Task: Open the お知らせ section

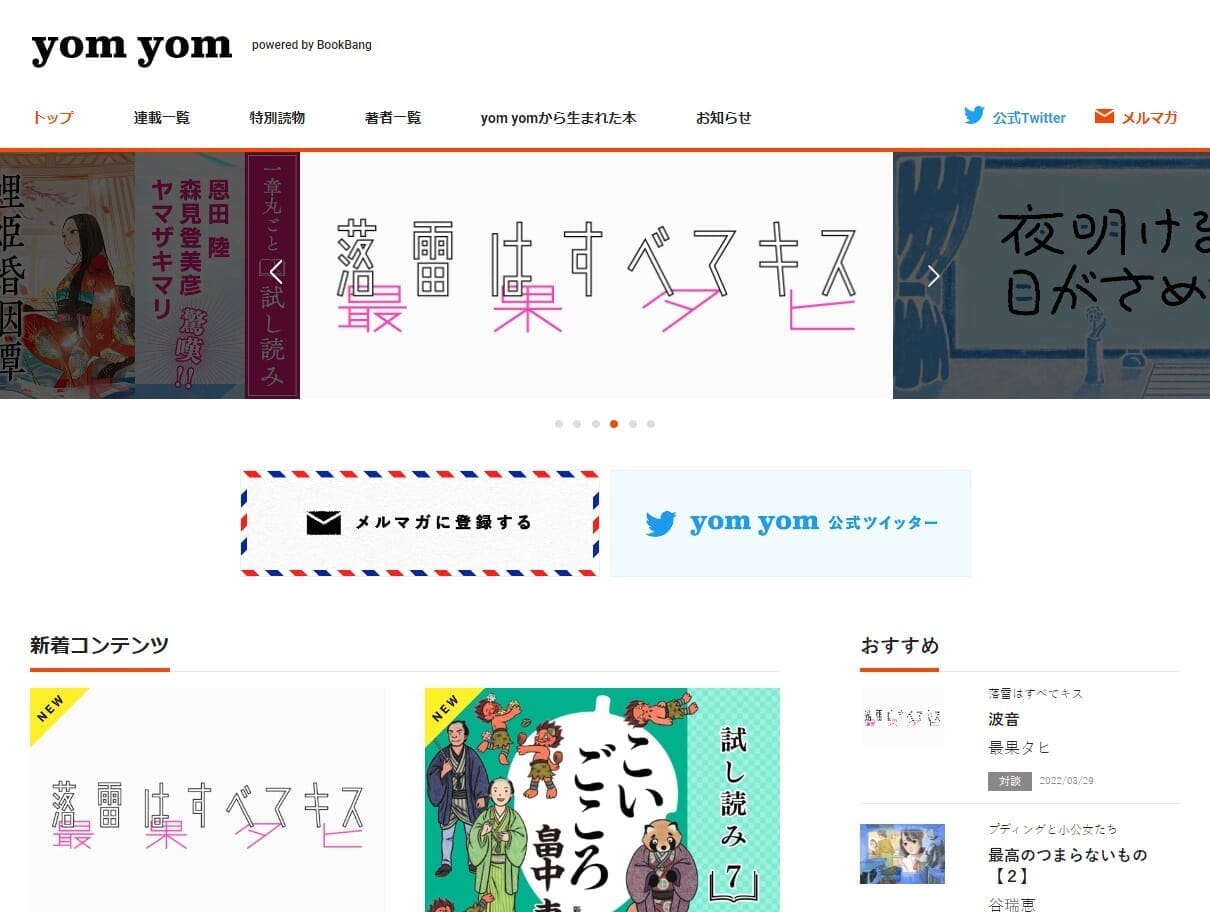Action: [723, 117]
